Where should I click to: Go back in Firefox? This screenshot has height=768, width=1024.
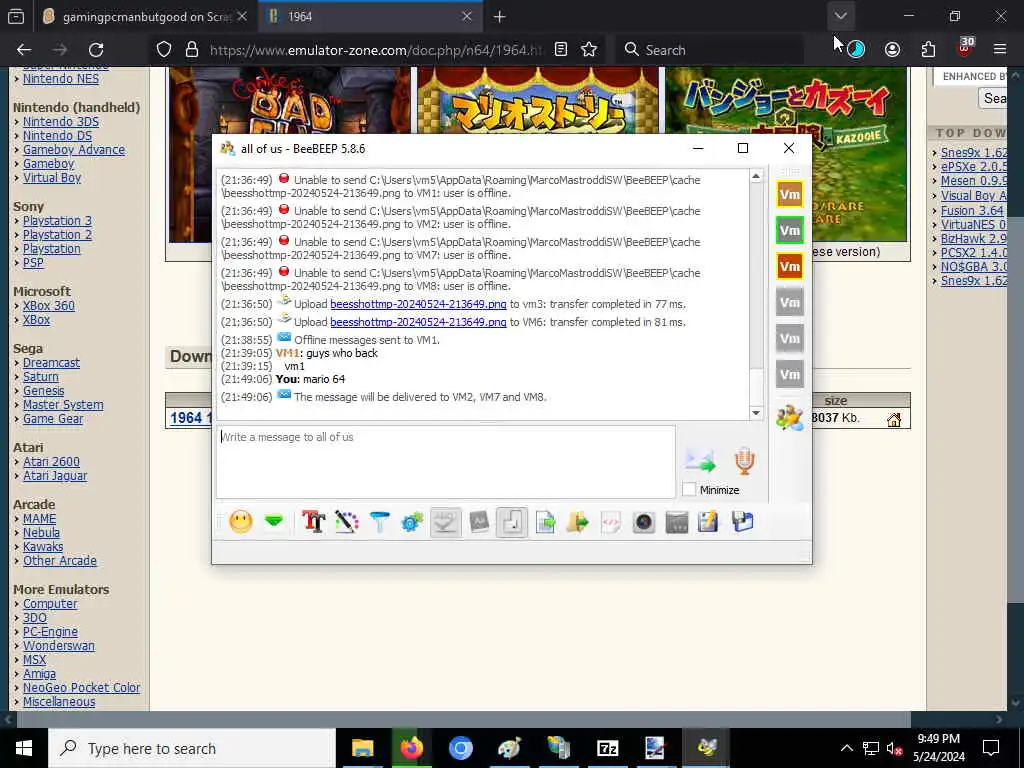click(24, 50)
